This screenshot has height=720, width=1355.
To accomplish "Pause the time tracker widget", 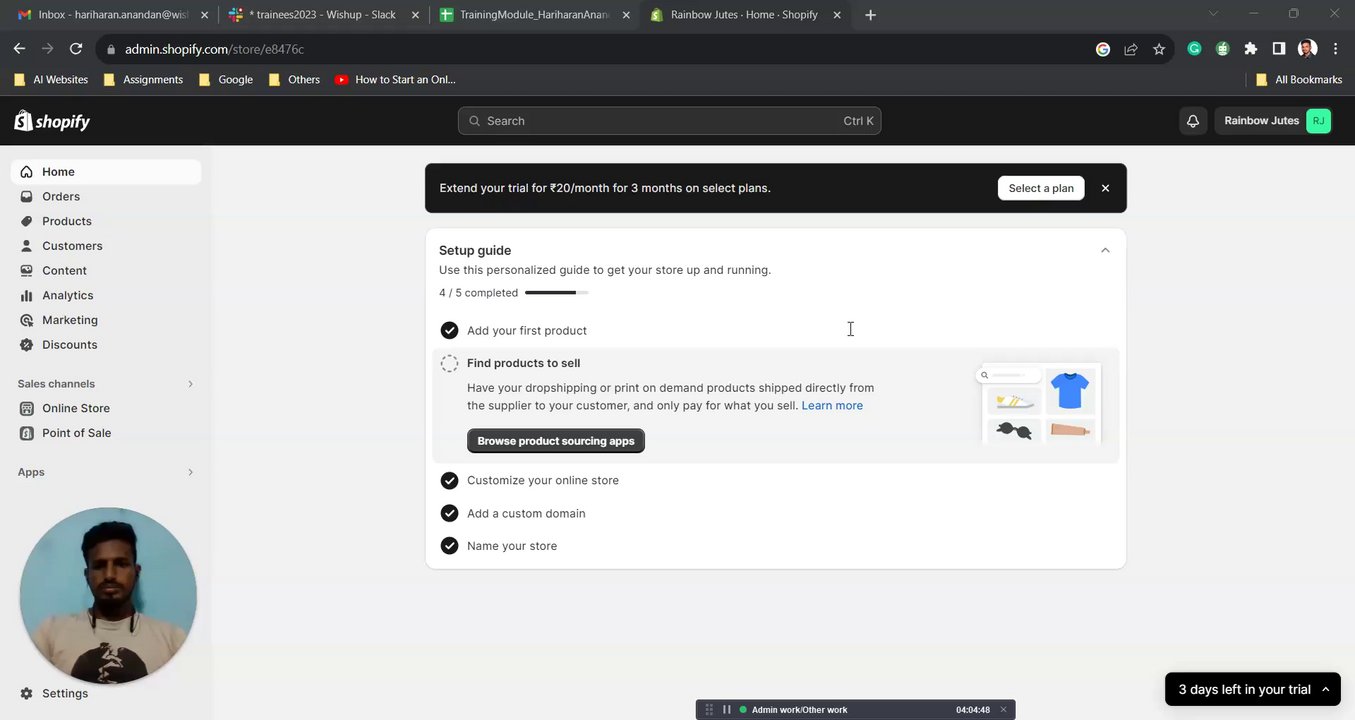I will (x=727, y=710).
